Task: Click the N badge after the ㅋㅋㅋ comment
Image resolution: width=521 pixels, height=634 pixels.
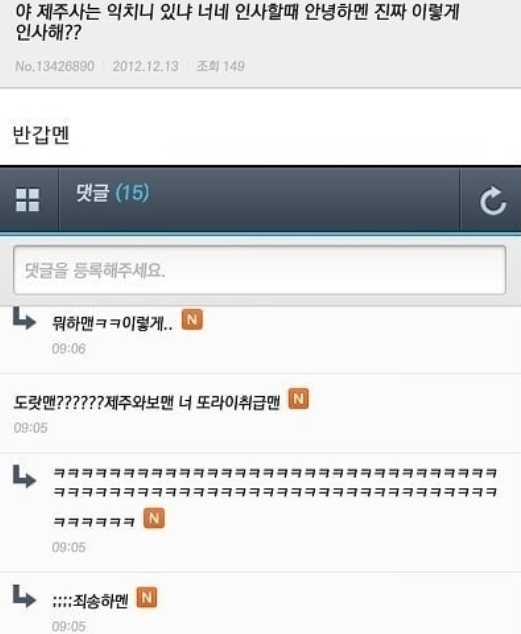Action: pyautogui.click(x=154, y=518)
